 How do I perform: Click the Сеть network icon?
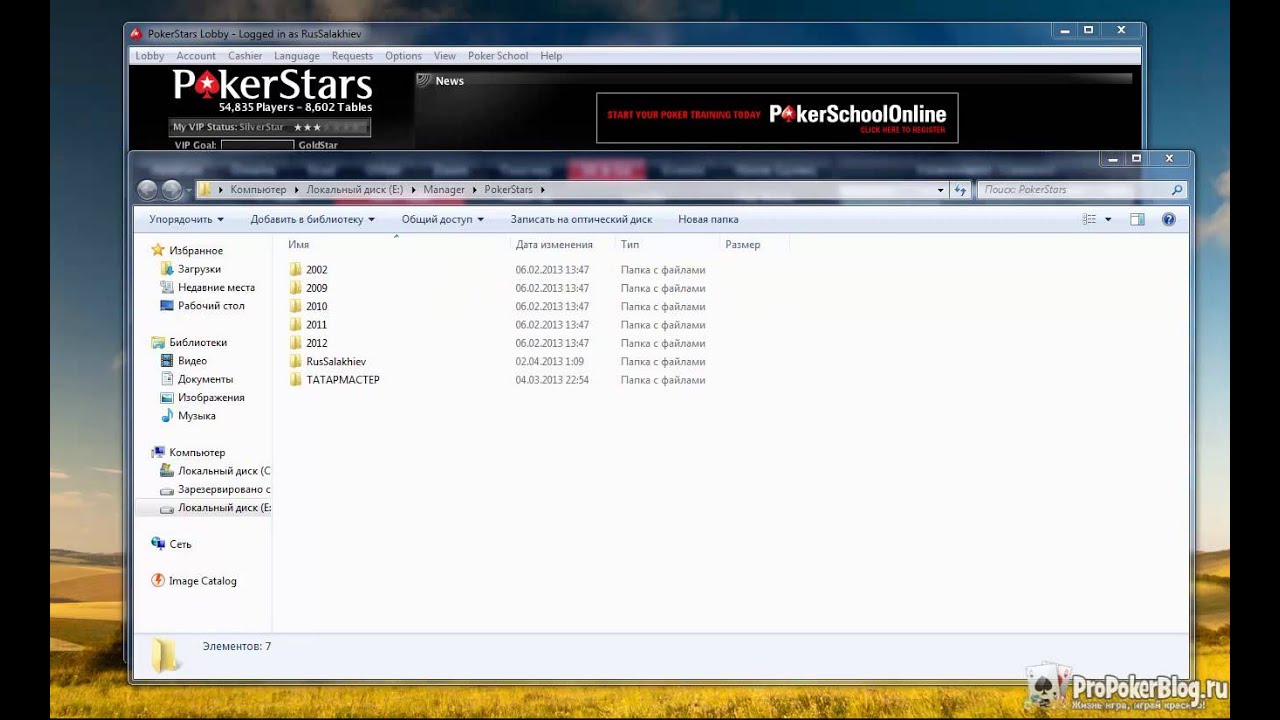157,544
